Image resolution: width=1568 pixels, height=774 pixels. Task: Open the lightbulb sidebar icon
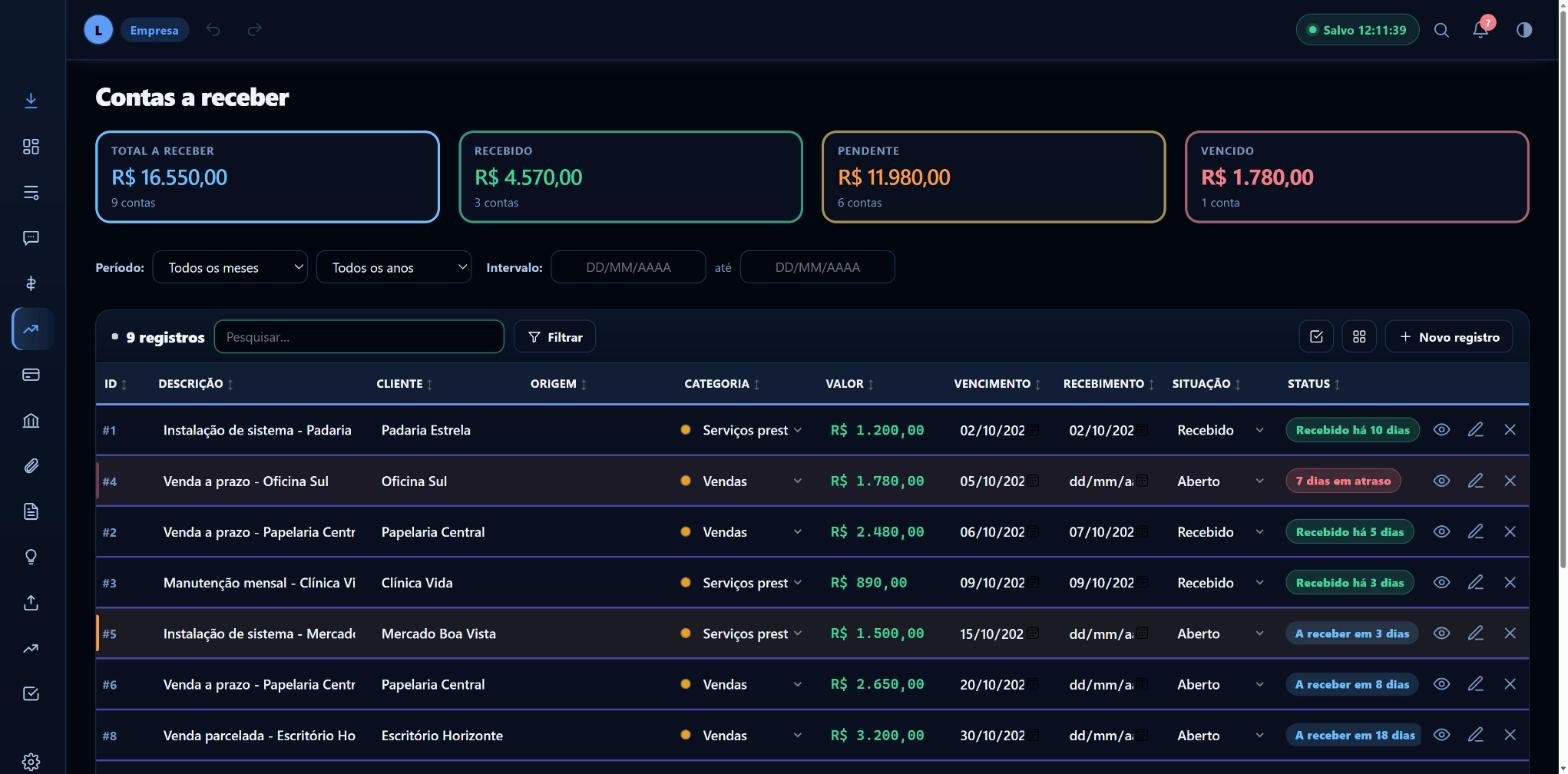coord(31,557)
